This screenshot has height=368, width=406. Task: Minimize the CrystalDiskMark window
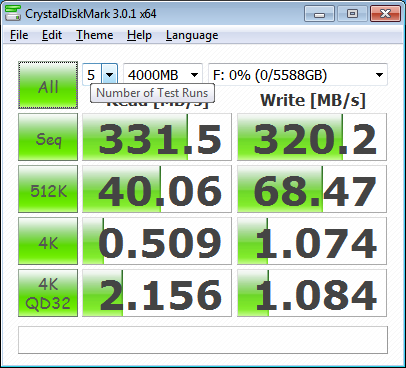[319, 14]
